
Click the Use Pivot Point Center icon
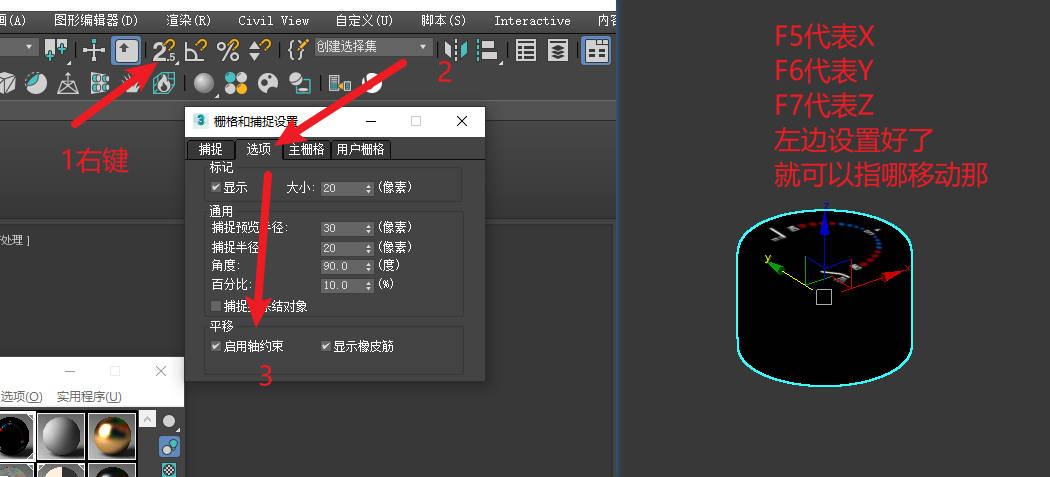click(x=56, y=51)
